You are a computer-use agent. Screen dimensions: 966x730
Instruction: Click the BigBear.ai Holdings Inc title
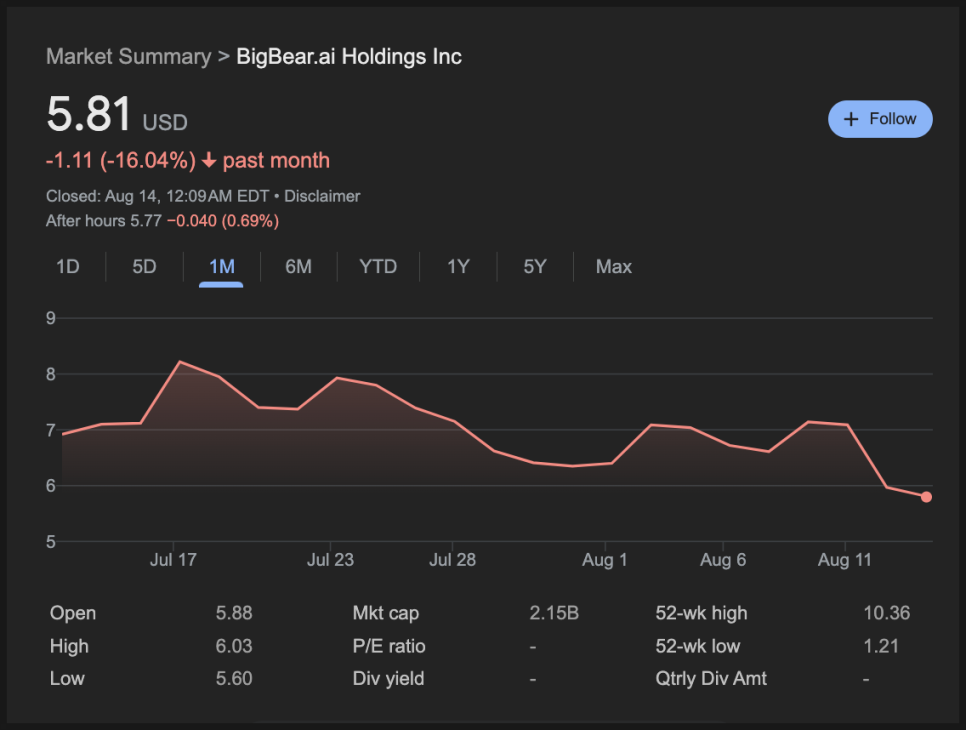point(349,57)
